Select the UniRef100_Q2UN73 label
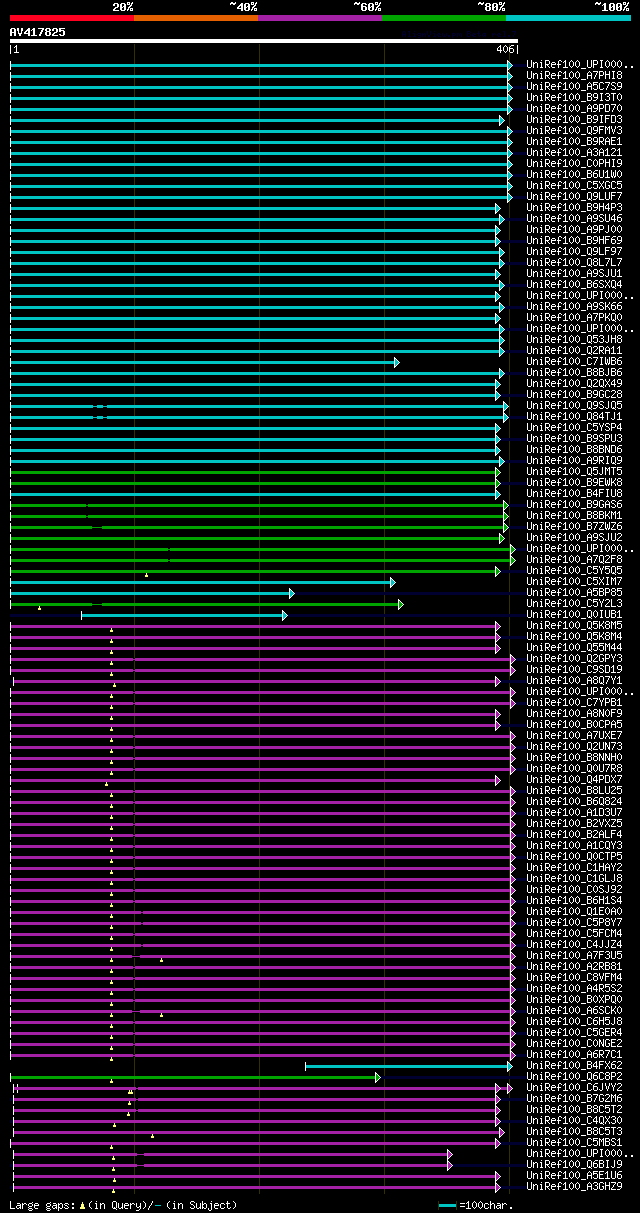The image size is (640, 1213). click(575, 746)
